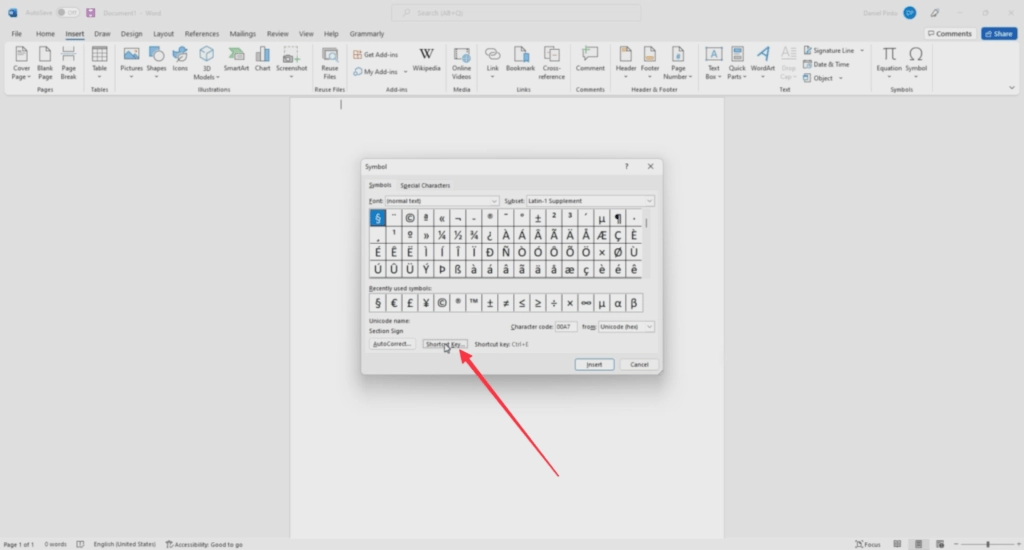Add a Bookmark

click(x=520, y=60)
